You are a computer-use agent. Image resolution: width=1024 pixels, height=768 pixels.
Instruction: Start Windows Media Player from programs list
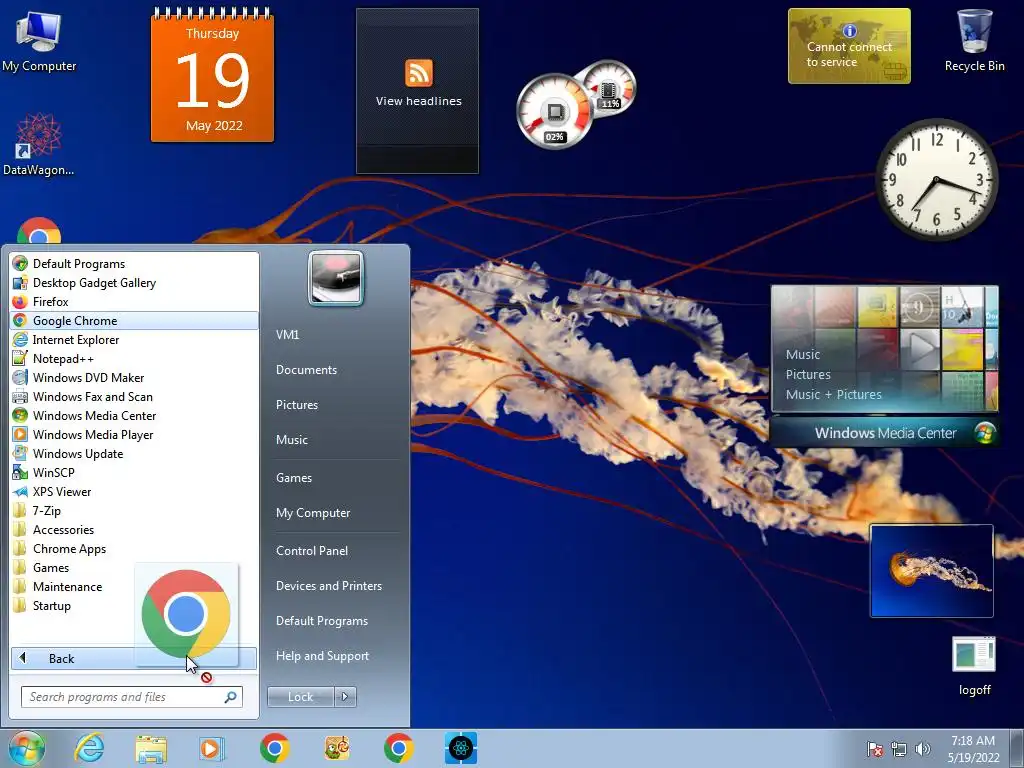pos(135,434)
